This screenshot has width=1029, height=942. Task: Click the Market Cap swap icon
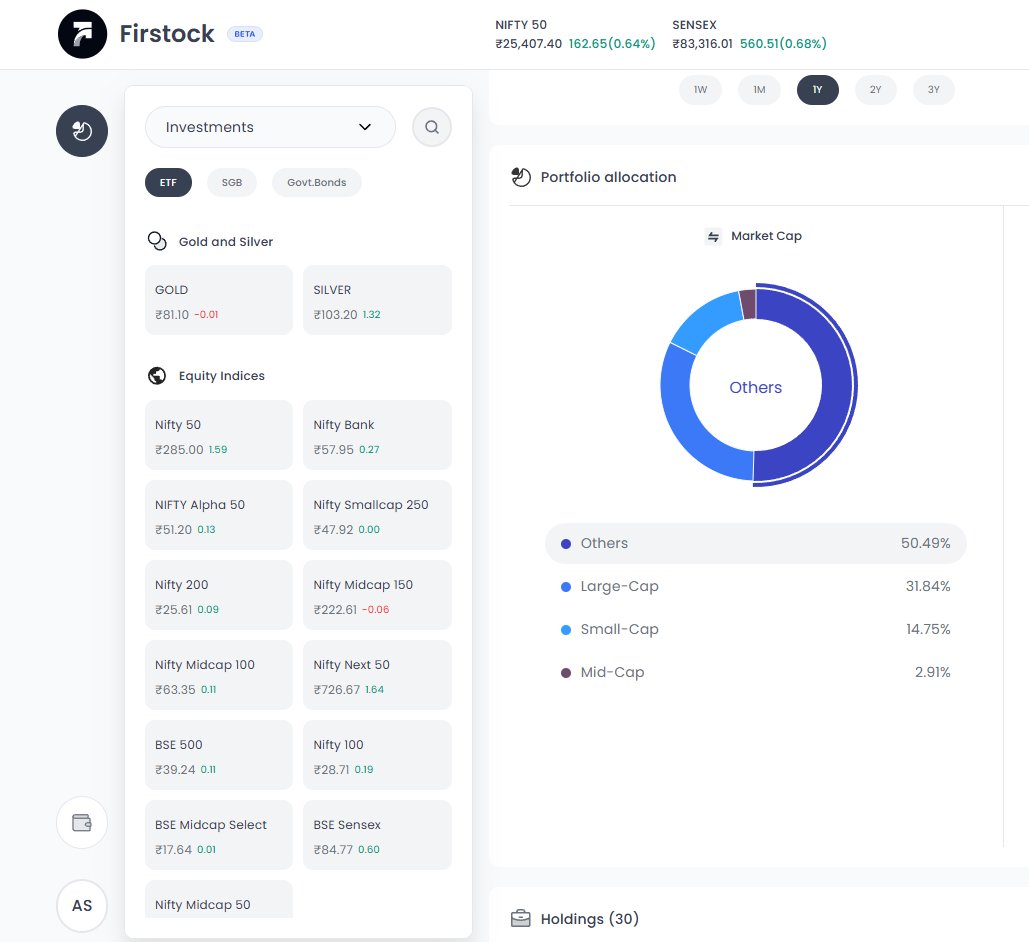pyautogui.click(x=713, y=236)
